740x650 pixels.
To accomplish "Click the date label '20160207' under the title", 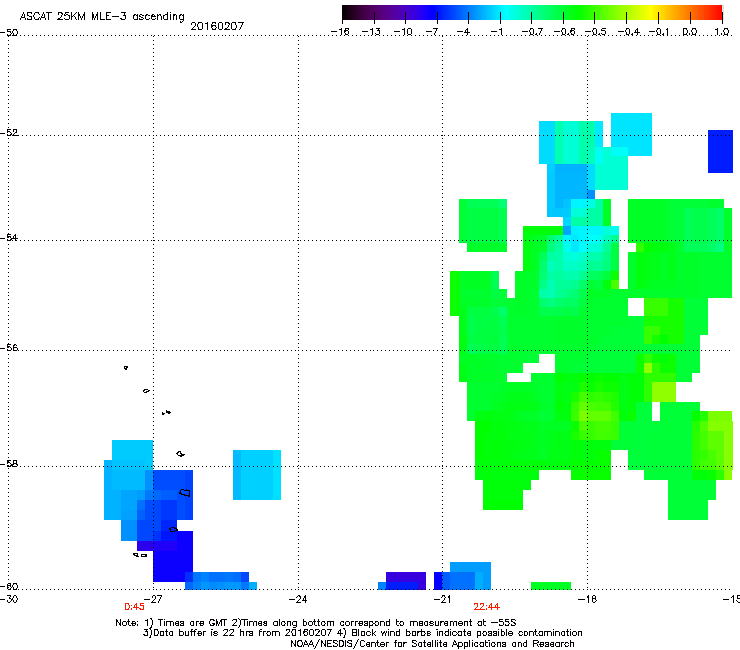I will 217,26.
